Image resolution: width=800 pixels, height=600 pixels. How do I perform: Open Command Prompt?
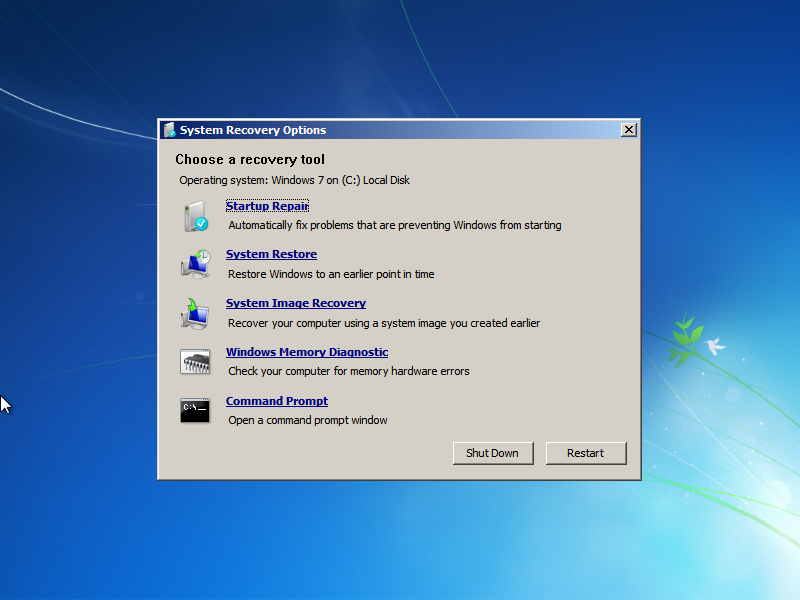click(x=276, y=401)
